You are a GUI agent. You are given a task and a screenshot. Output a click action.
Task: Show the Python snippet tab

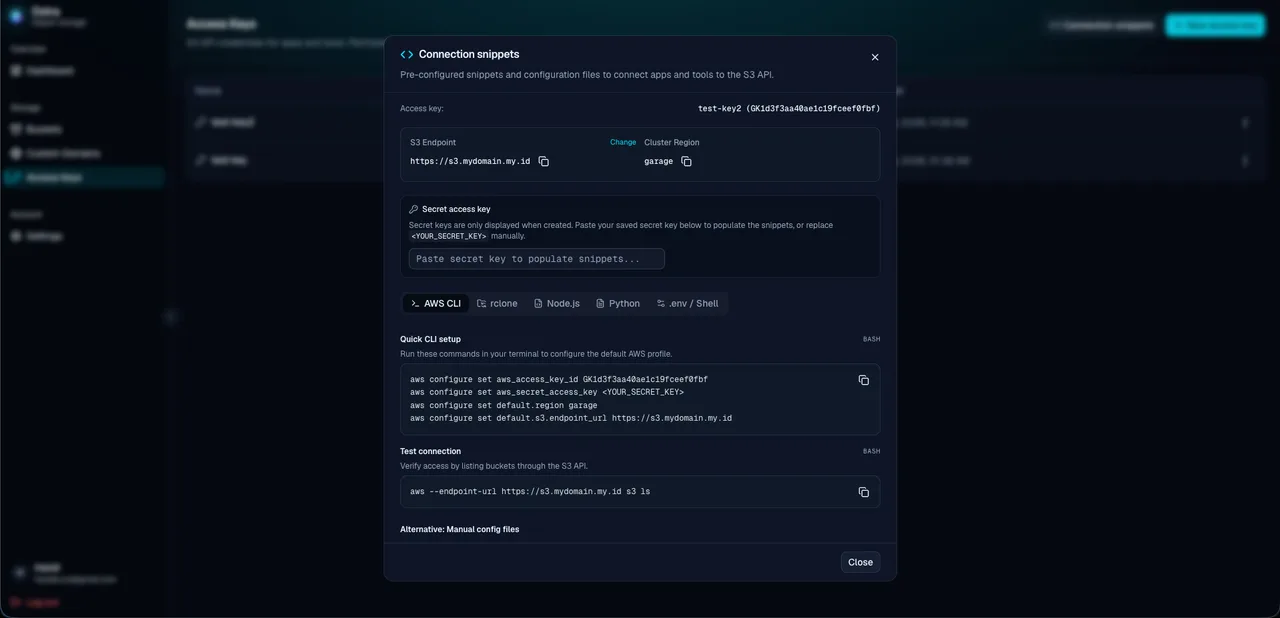(618, 303)
